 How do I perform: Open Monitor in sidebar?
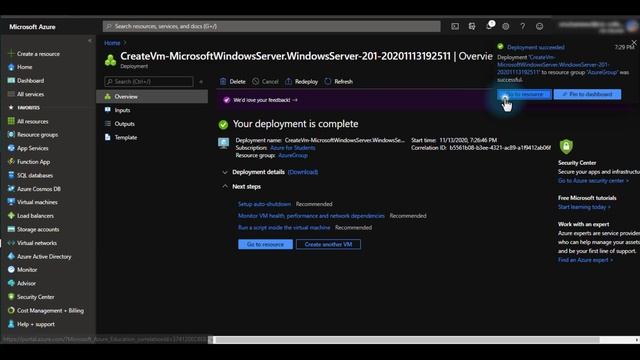27,269
